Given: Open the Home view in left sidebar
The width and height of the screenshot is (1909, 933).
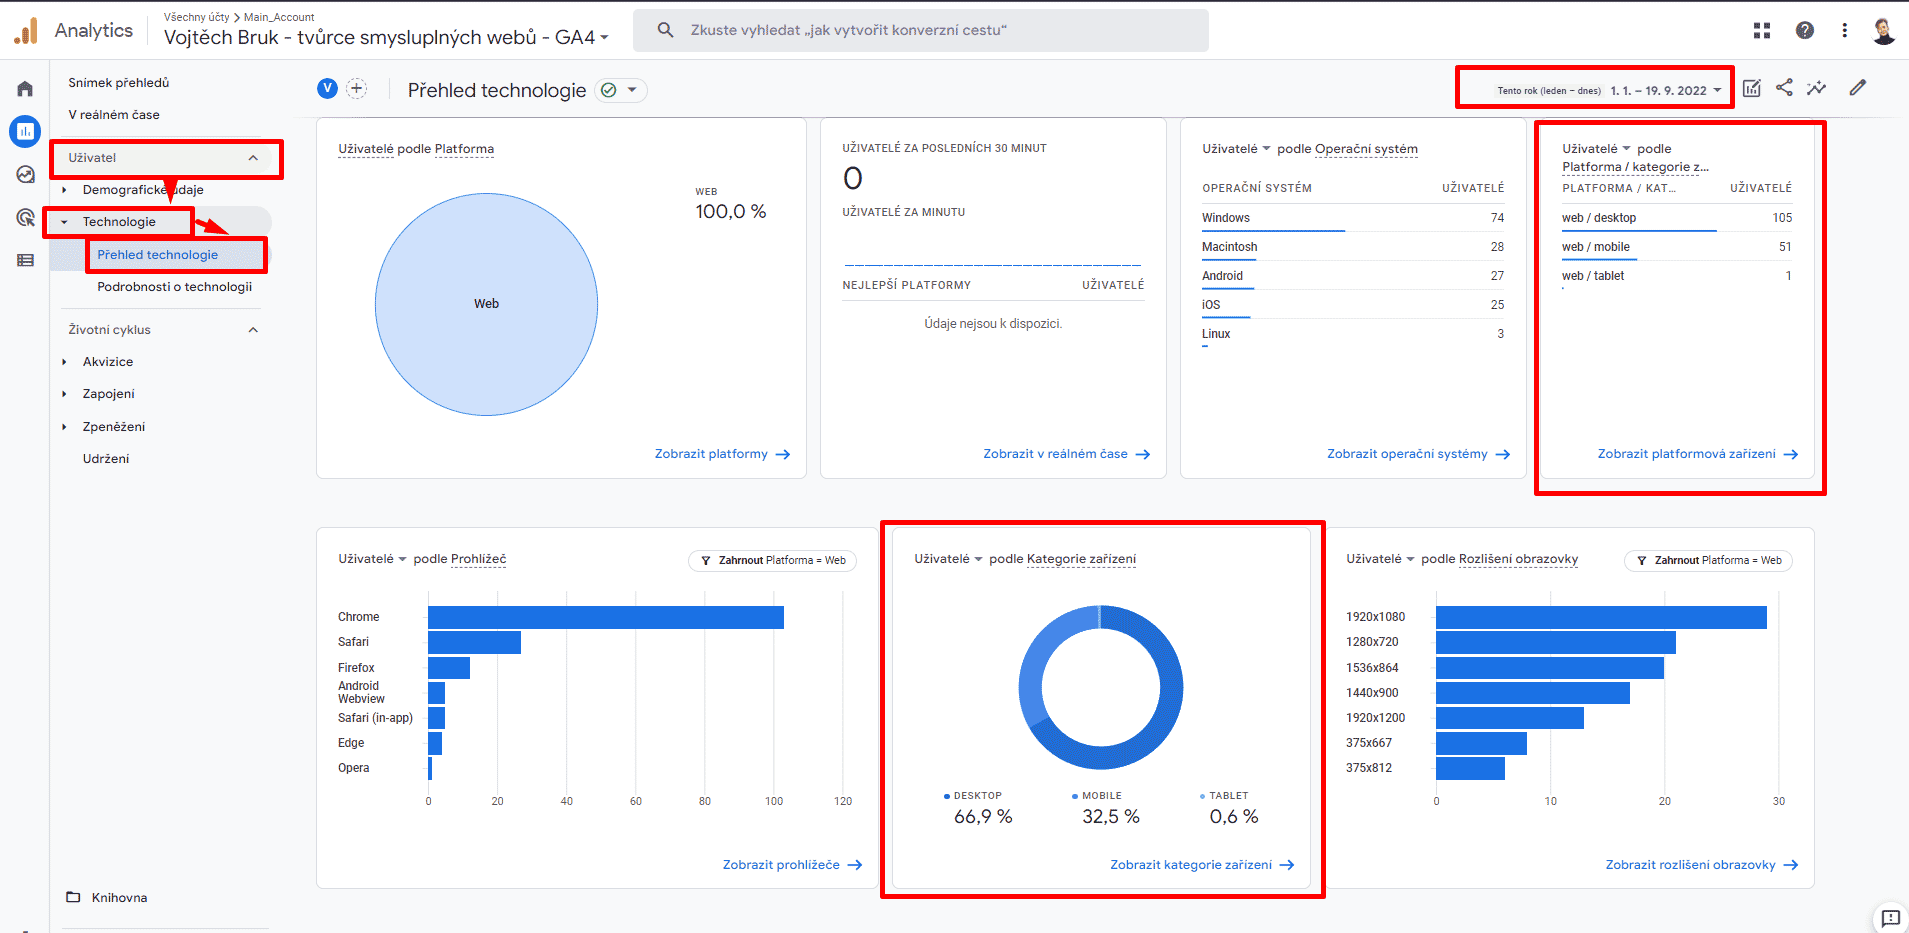Looking at the screenshot, I should [x=24, y=88].
